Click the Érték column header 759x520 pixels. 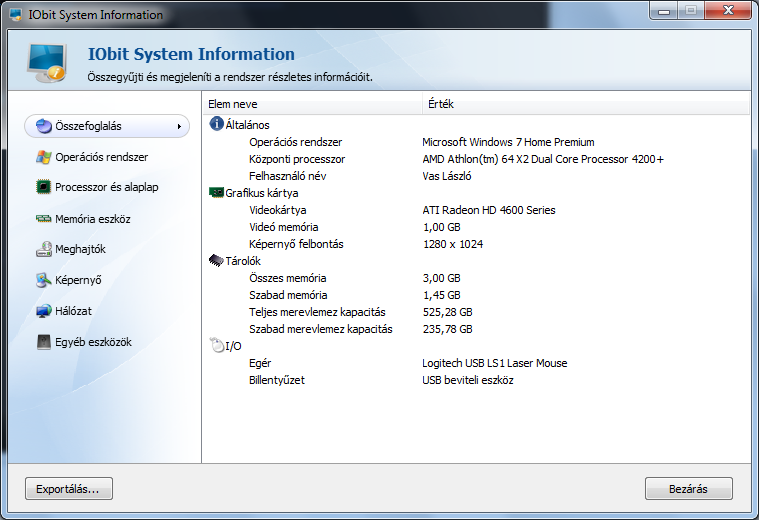click(586, 104)
